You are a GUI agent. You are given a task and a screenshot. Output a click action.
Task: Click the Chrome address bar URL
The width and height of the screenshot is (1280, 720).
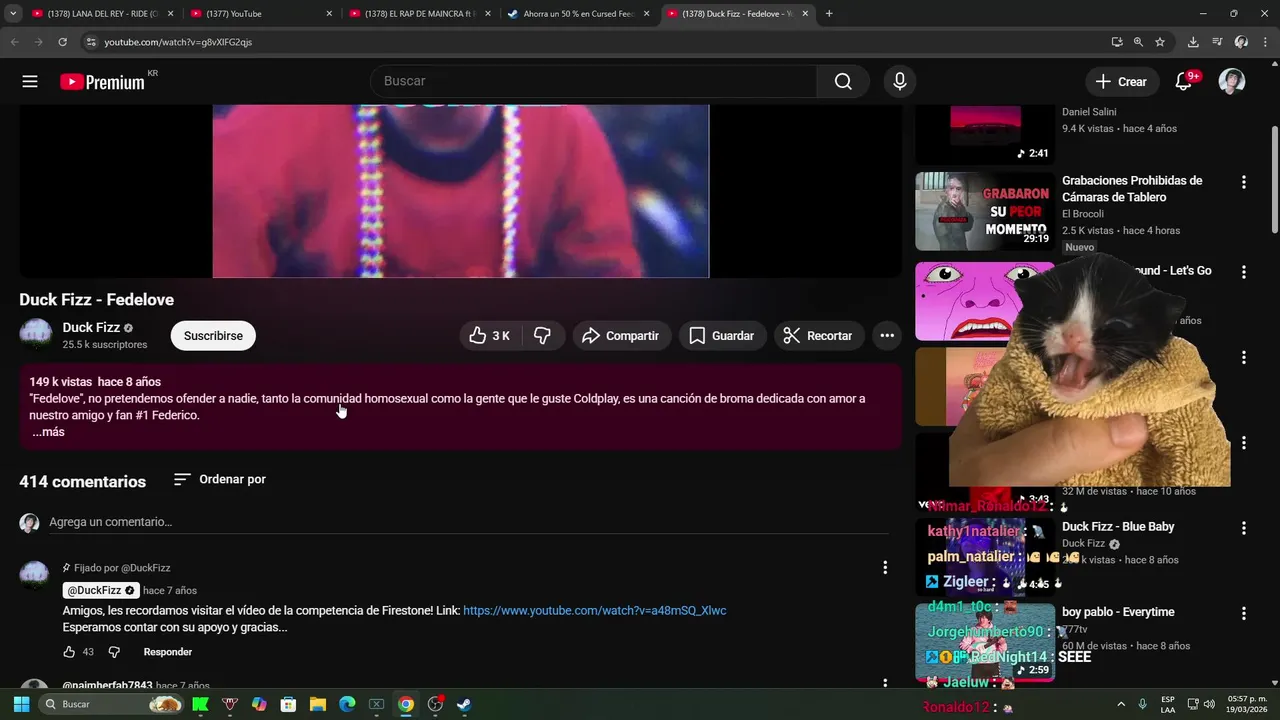178,42
